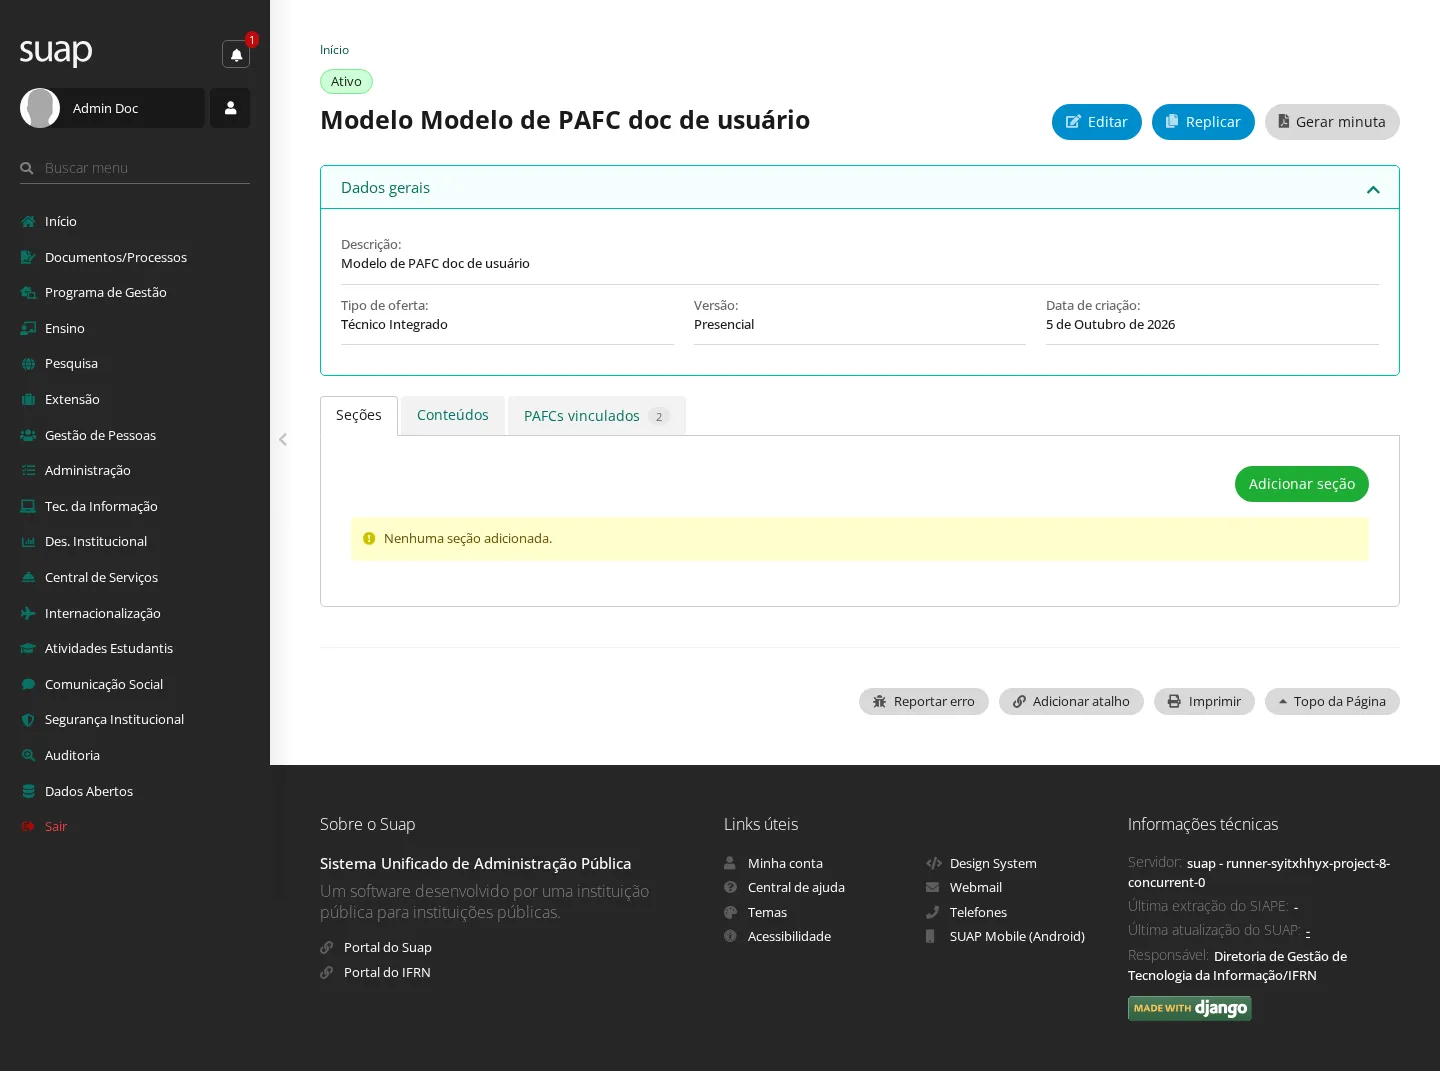The width and height of the screenshot is (1440, 1071).
Task: Click the Central de Serviços icon
Action: tap(28, 577)
